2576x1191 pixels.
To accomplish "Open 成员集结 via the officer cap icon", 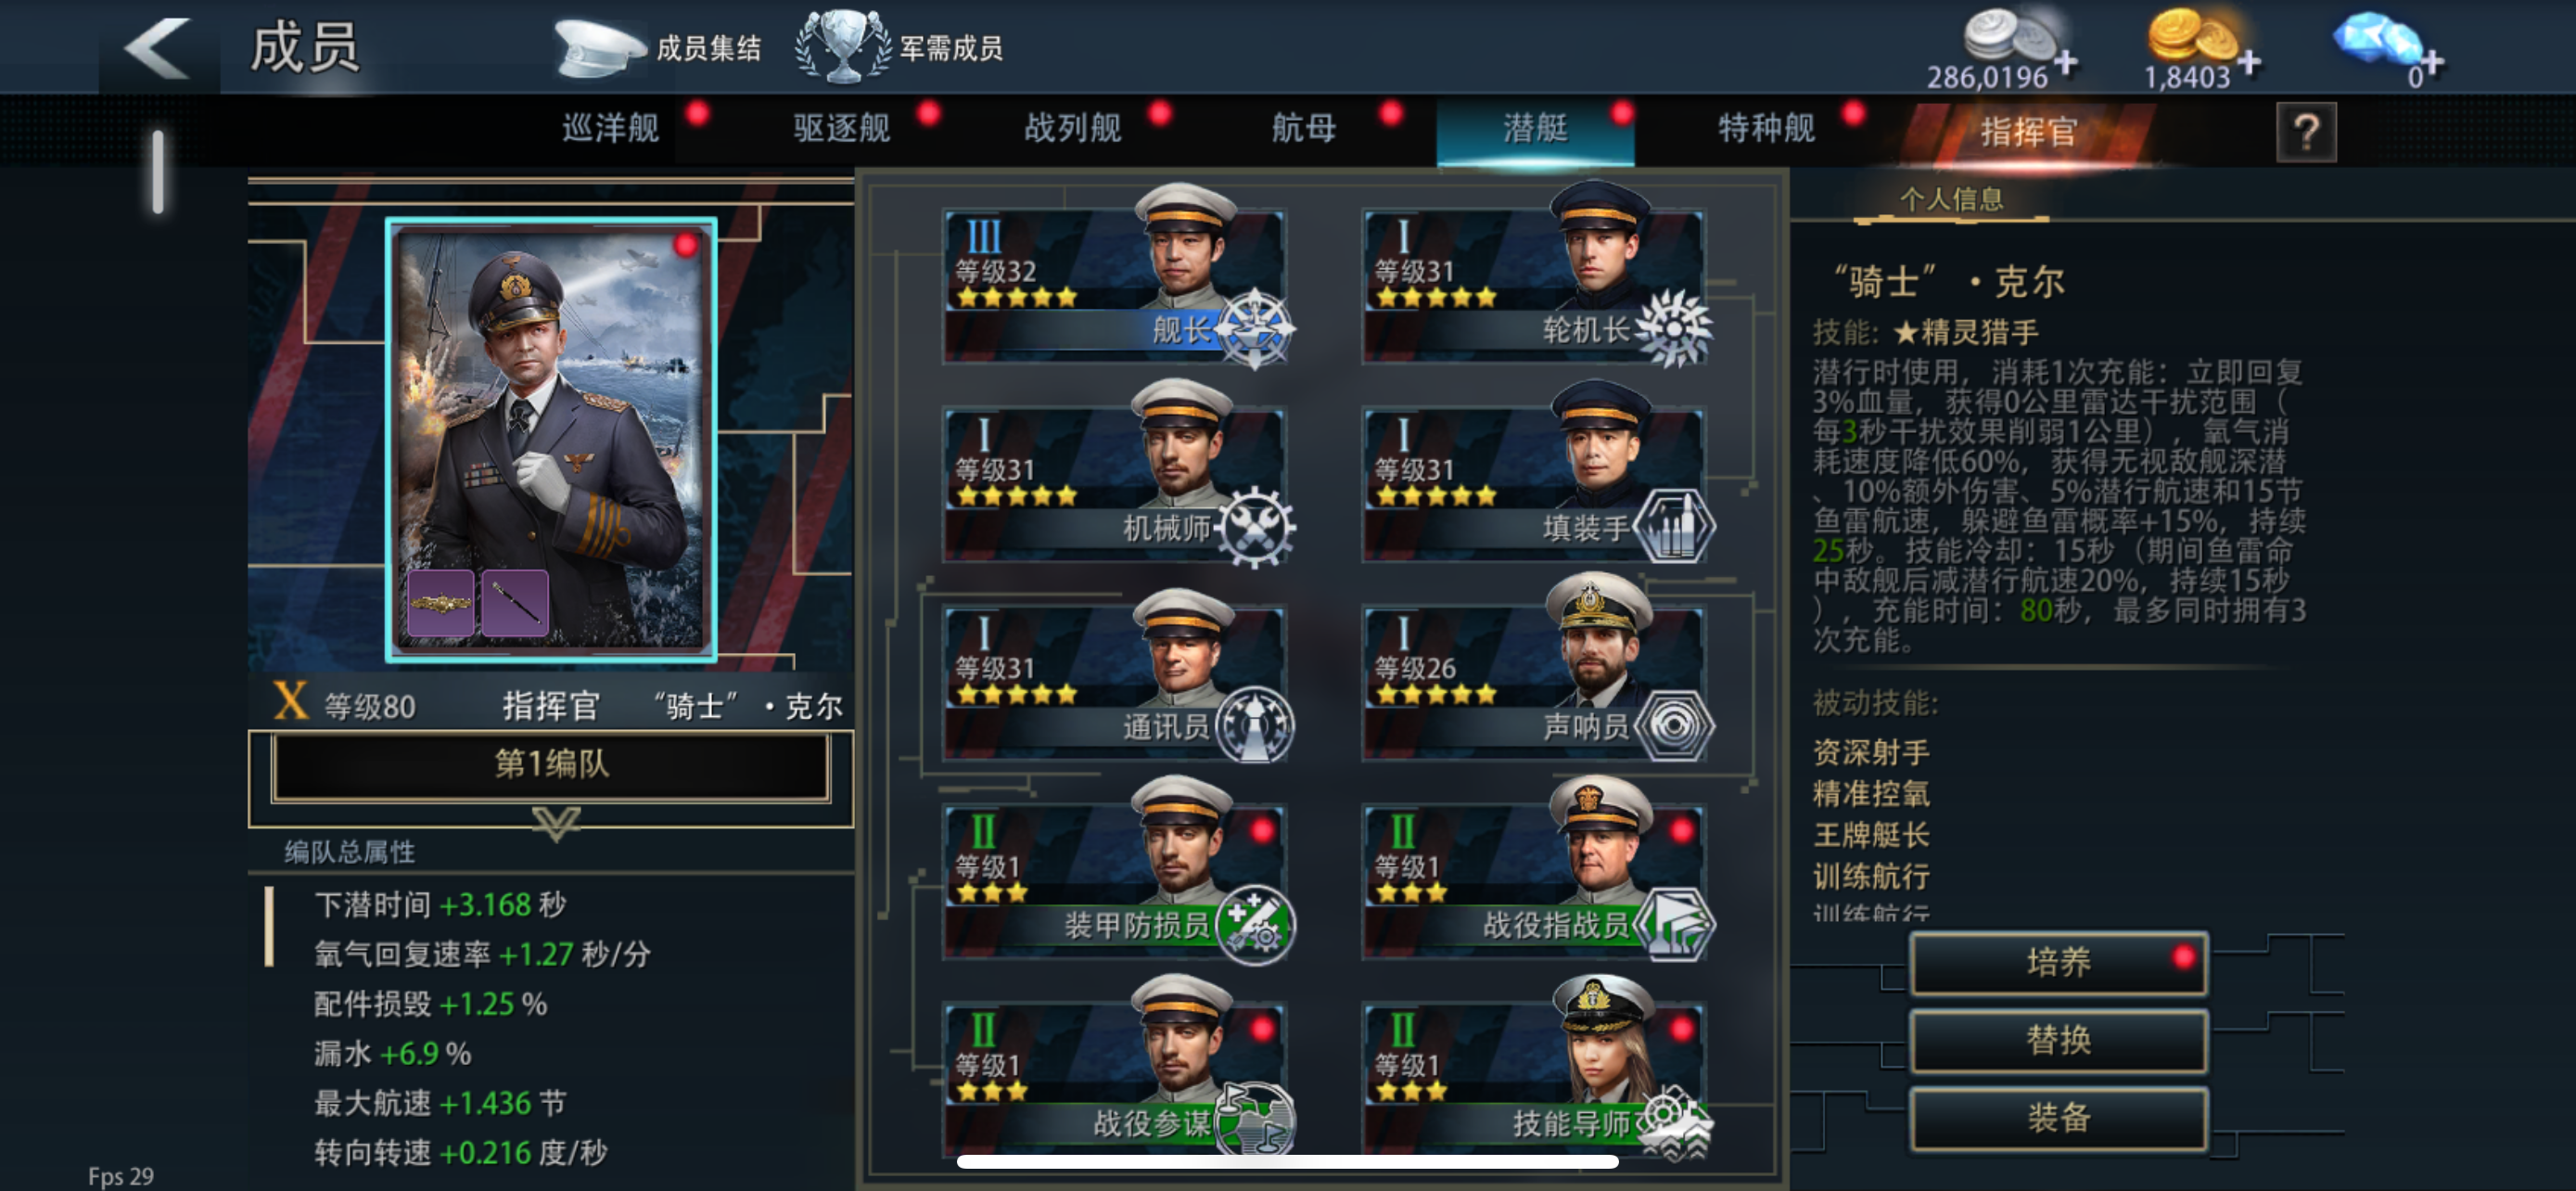I will 598,47.
